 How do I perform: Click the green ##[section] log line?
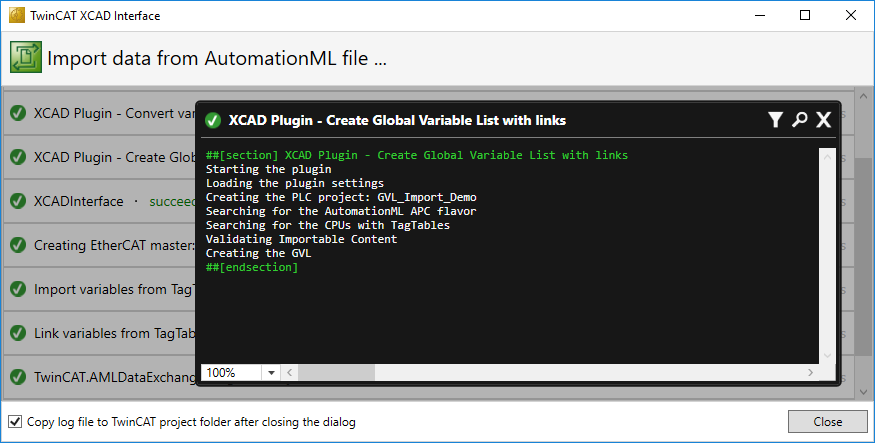click(417, 155)
